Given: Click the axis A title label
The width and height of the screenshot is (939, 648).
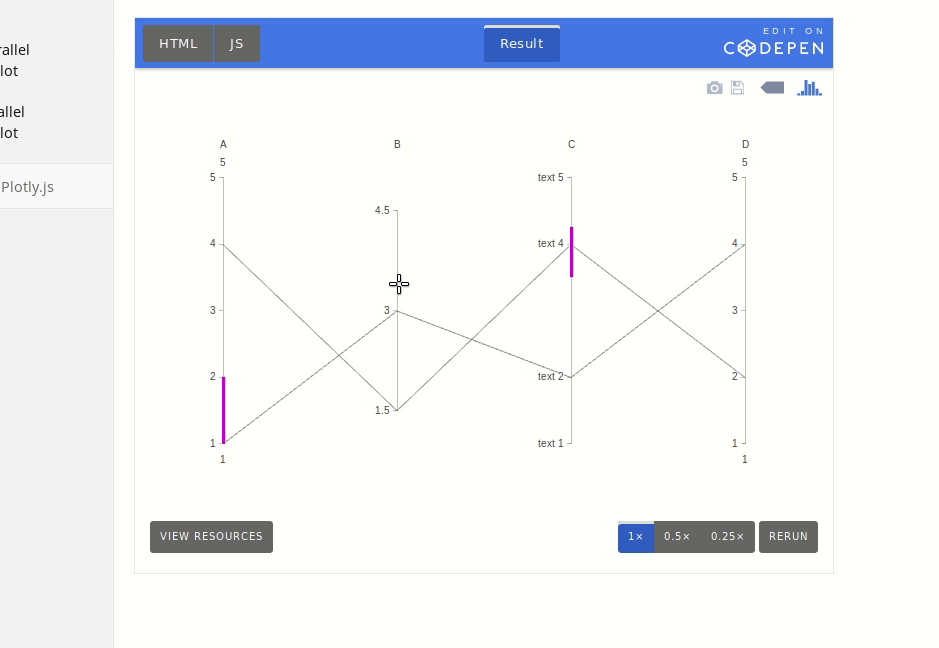Looking at the screenshot, I should pyautogui.click(x=223, y=144).
